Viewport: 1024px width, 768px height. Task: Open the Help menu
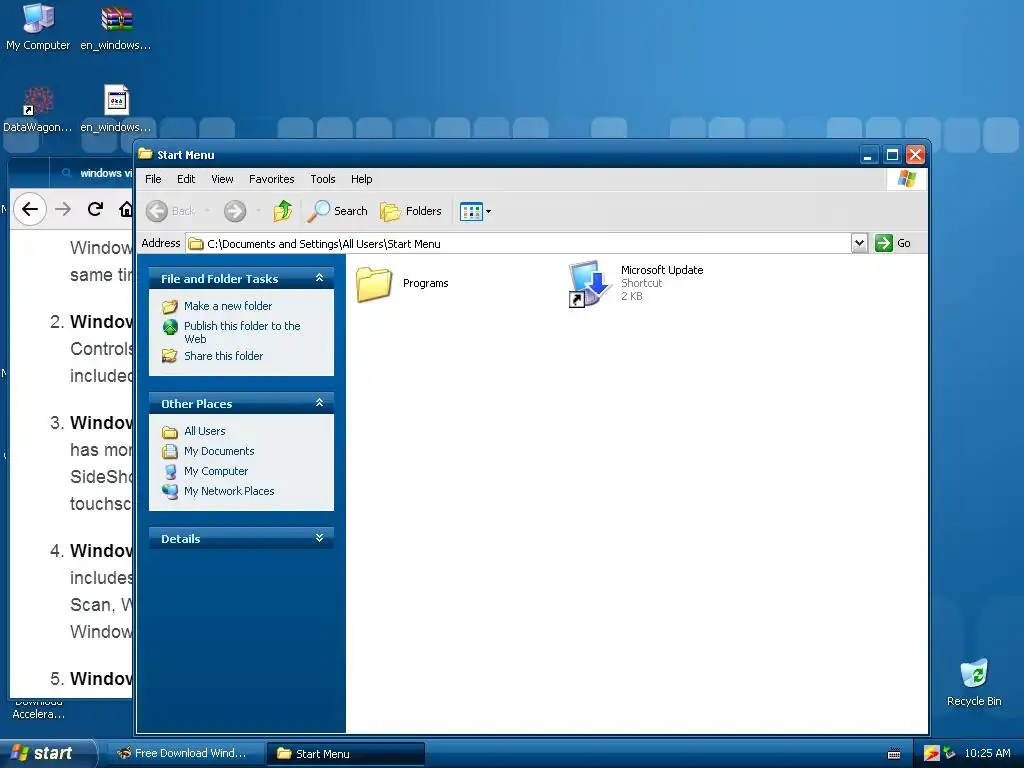click(361, 179)
